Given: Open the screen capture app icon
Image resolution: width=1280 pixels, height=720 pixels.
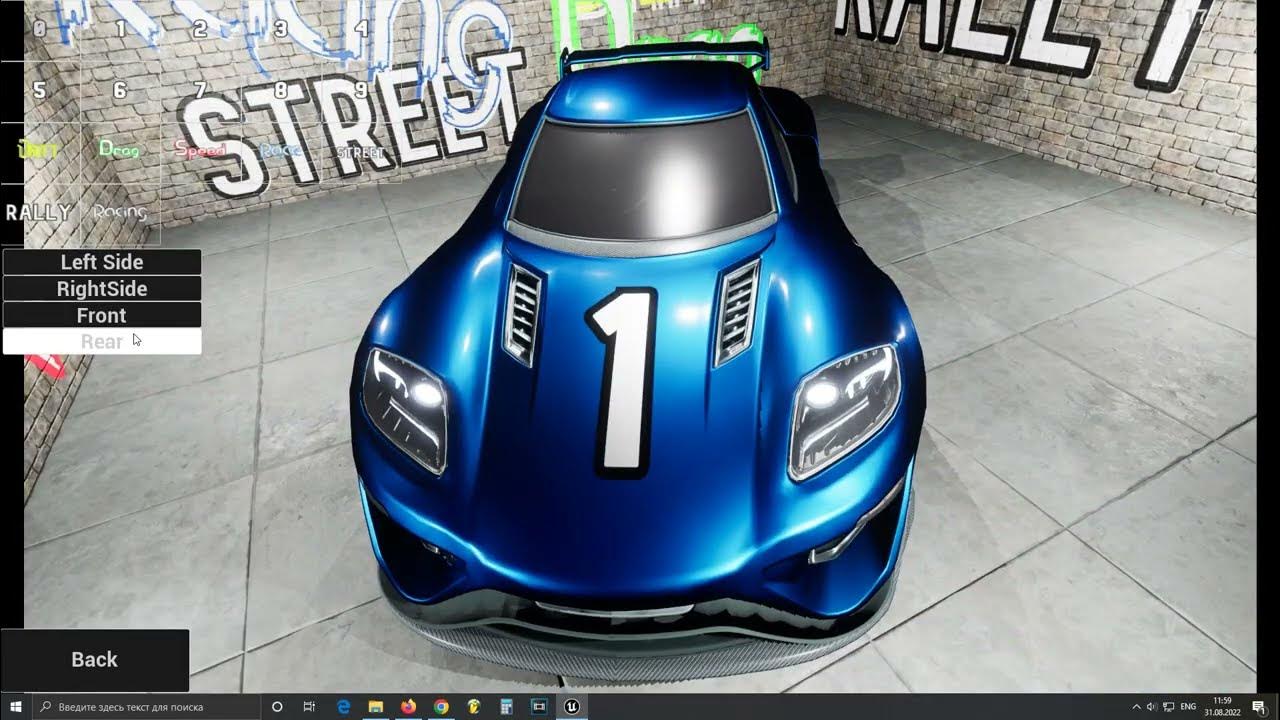Looking at the screenshot, I should coord(539,706).
